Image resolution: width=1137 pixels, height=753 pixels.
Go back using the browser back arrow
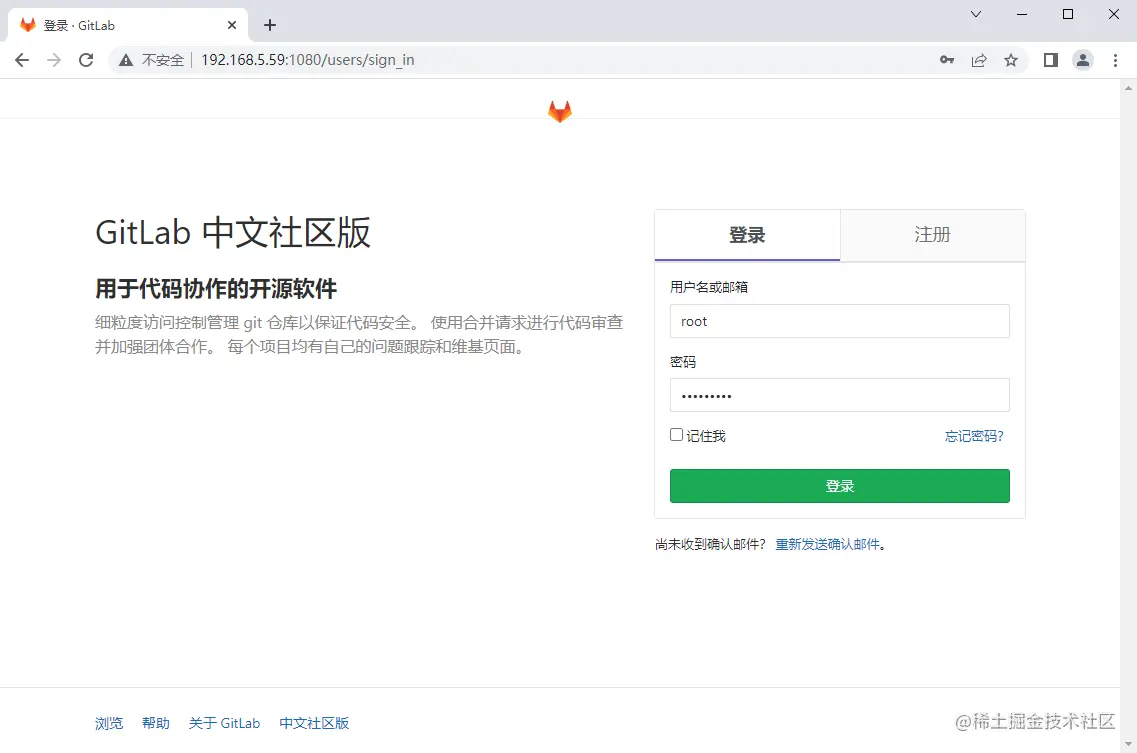pyautogui.click(x=22, y=60)
